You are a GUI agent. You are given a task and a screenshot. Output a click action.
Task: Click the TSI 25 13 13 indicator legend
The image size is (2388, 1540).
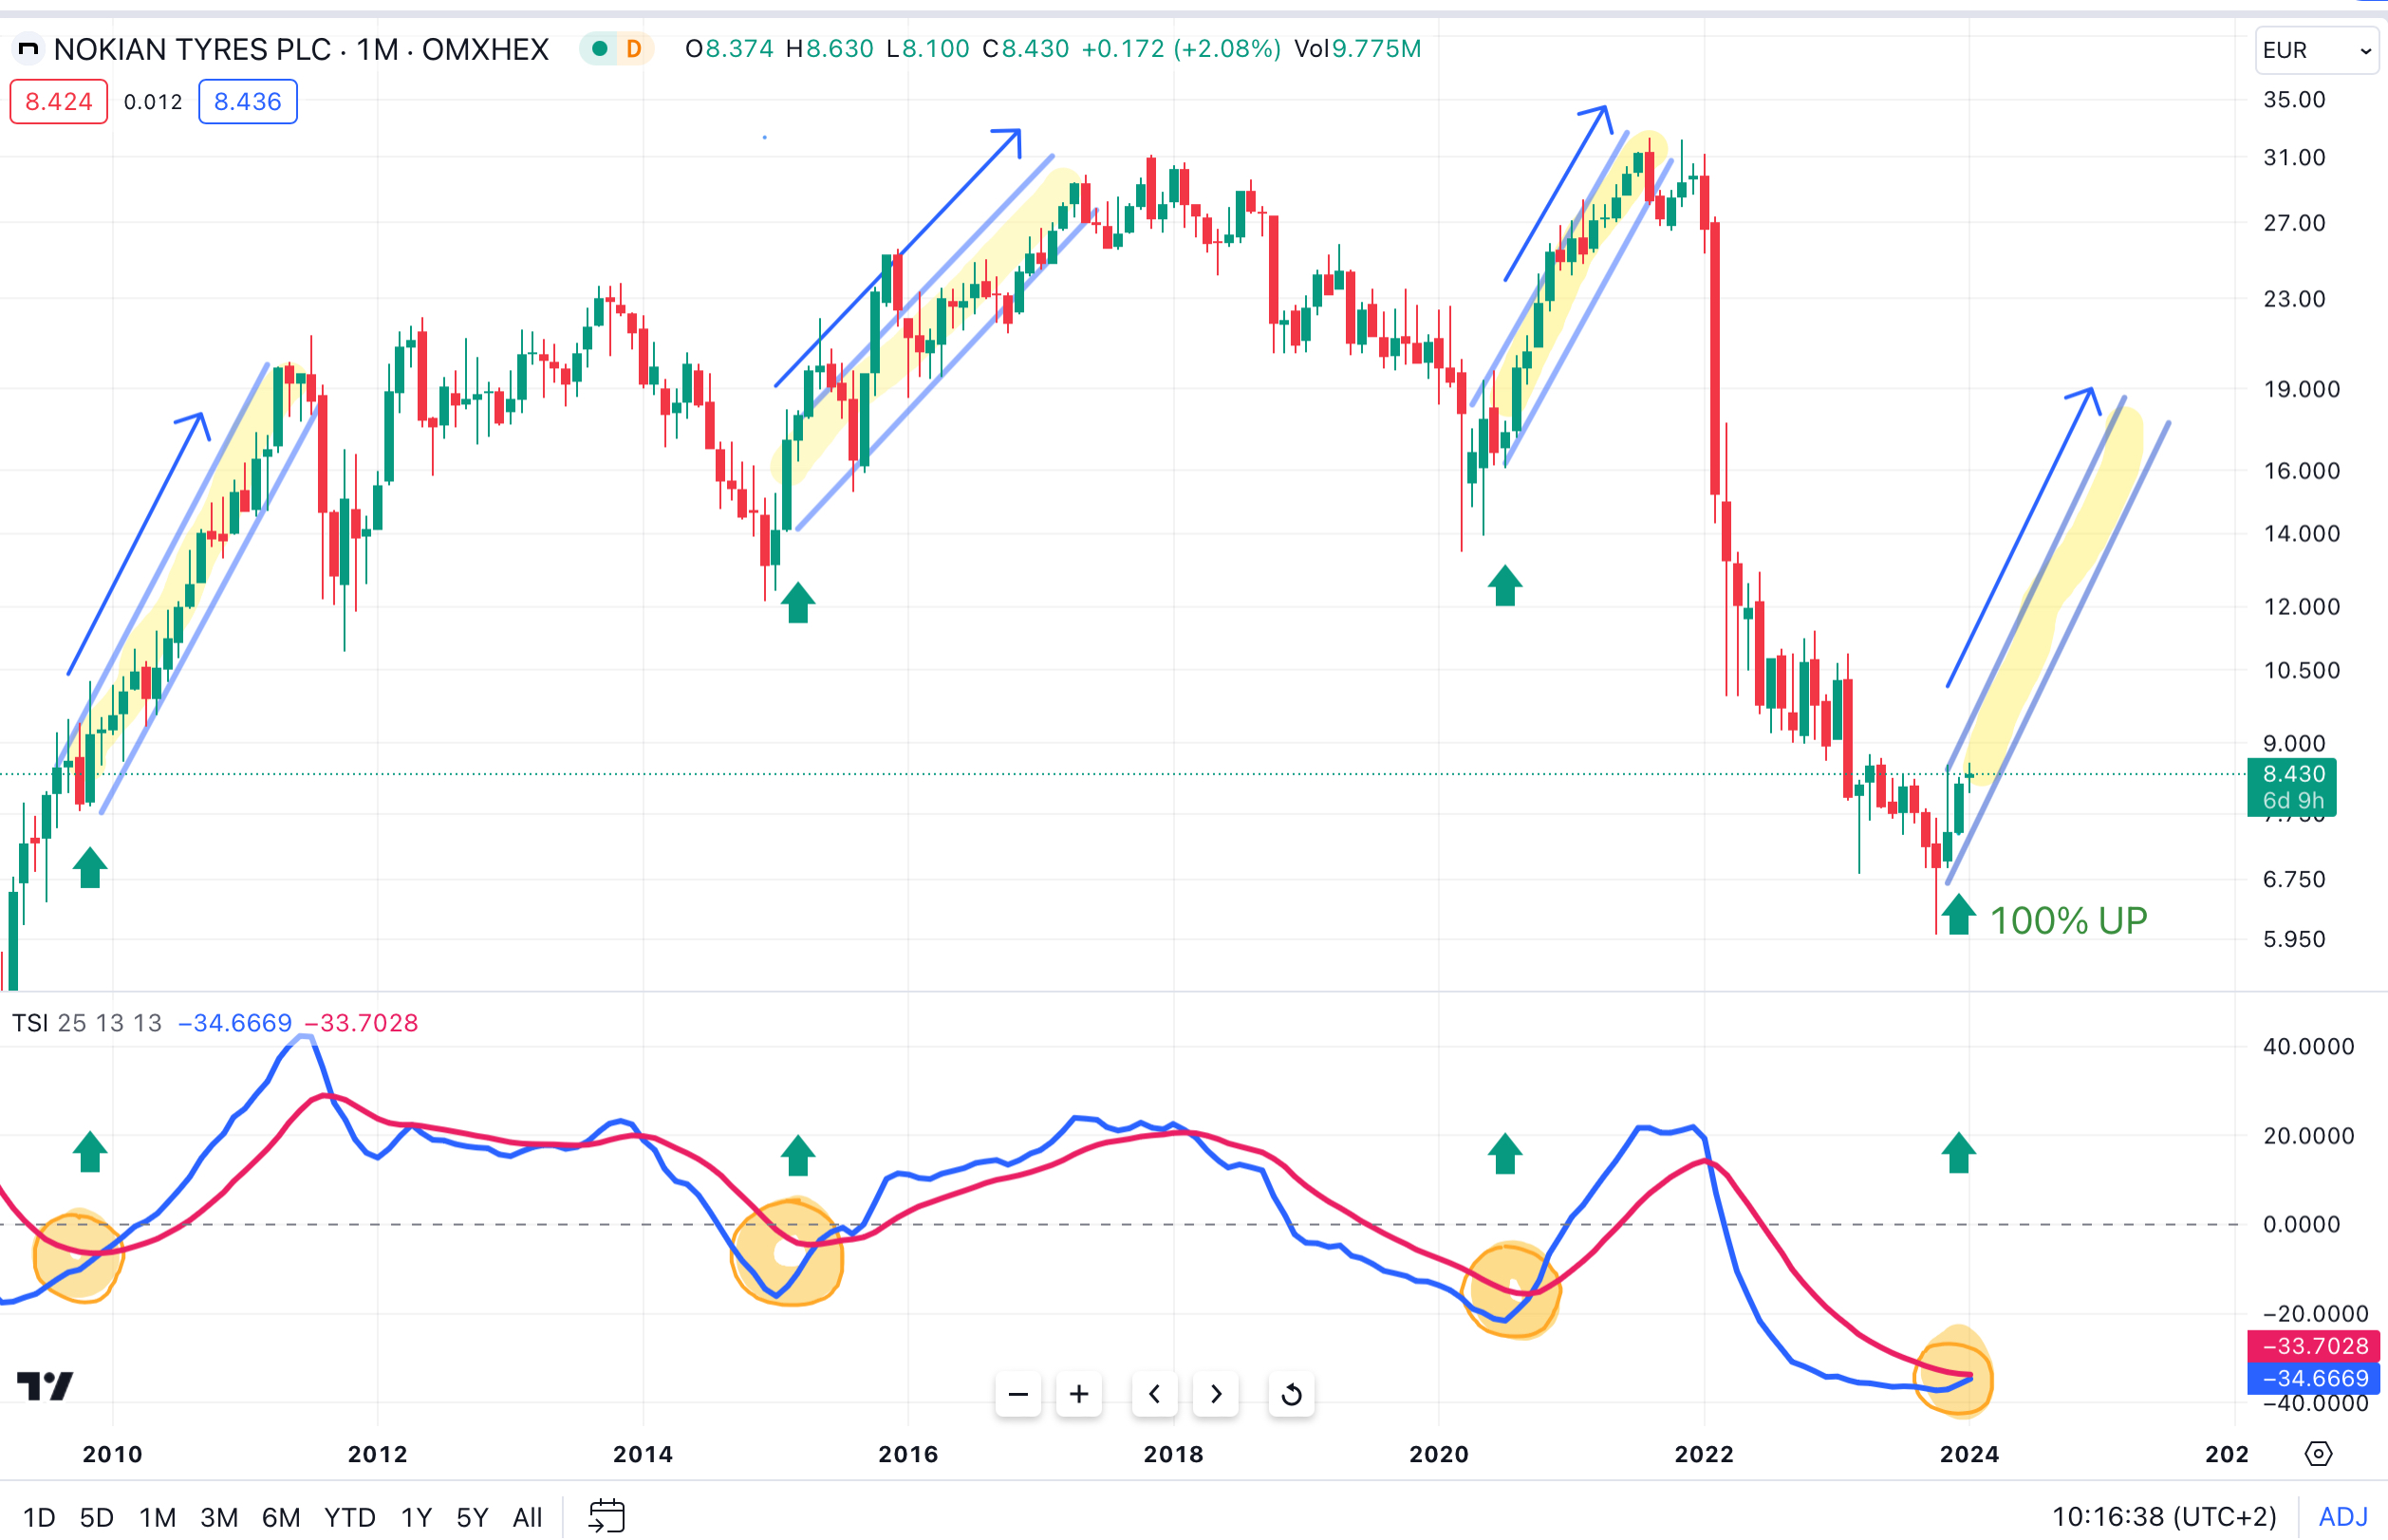(x=87, y=1023)
